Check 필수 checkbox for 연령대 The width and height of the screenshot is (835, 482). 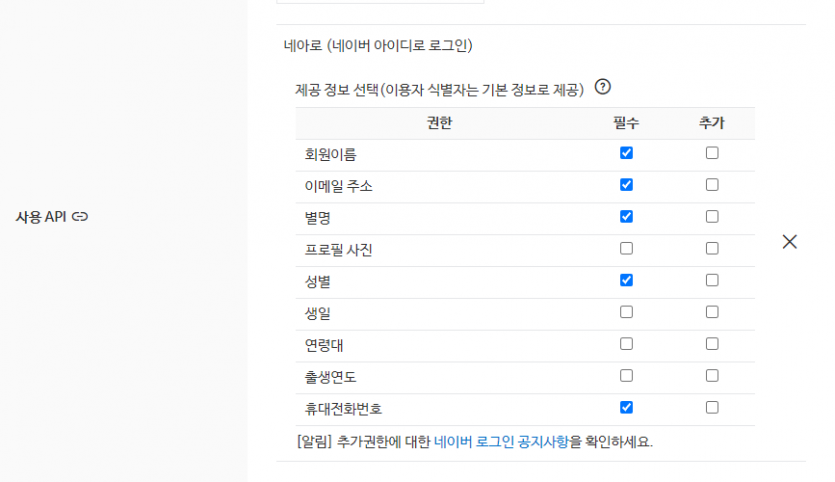point(626,344)
